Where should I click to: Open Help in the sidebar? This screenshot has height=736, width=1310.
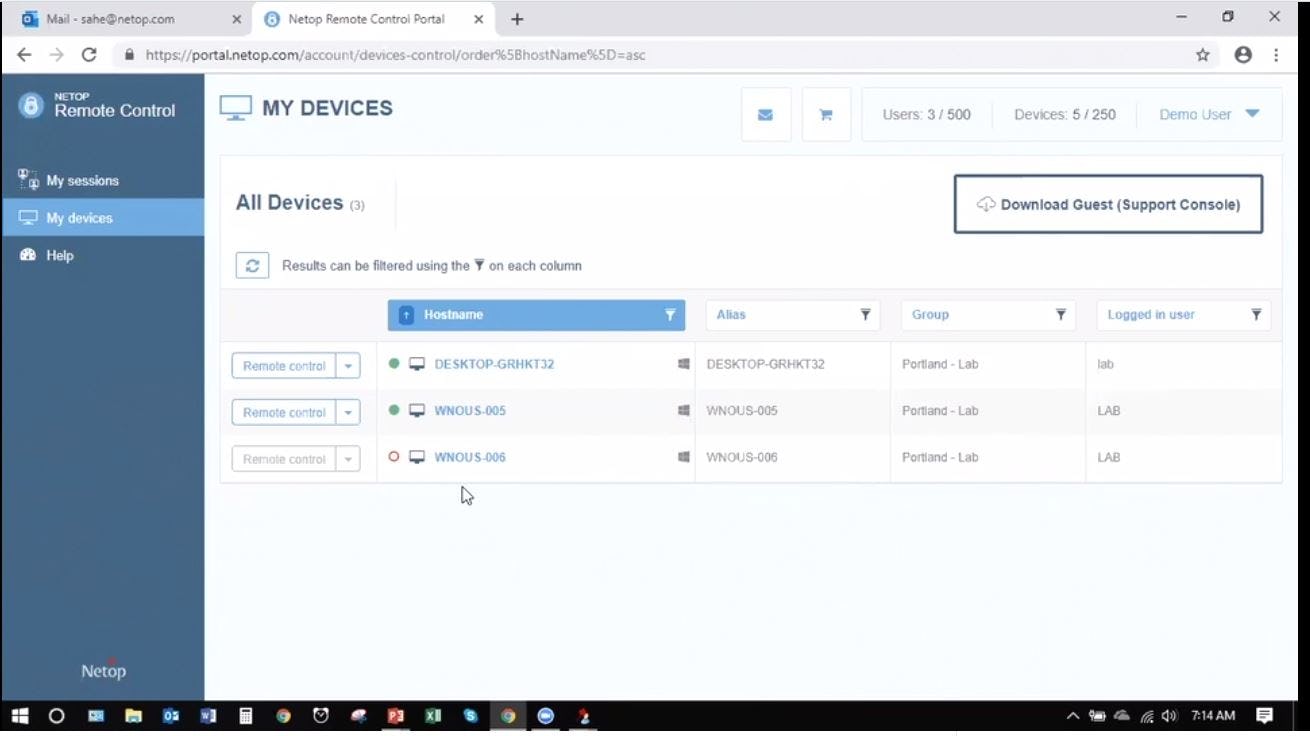click(103, 256)
